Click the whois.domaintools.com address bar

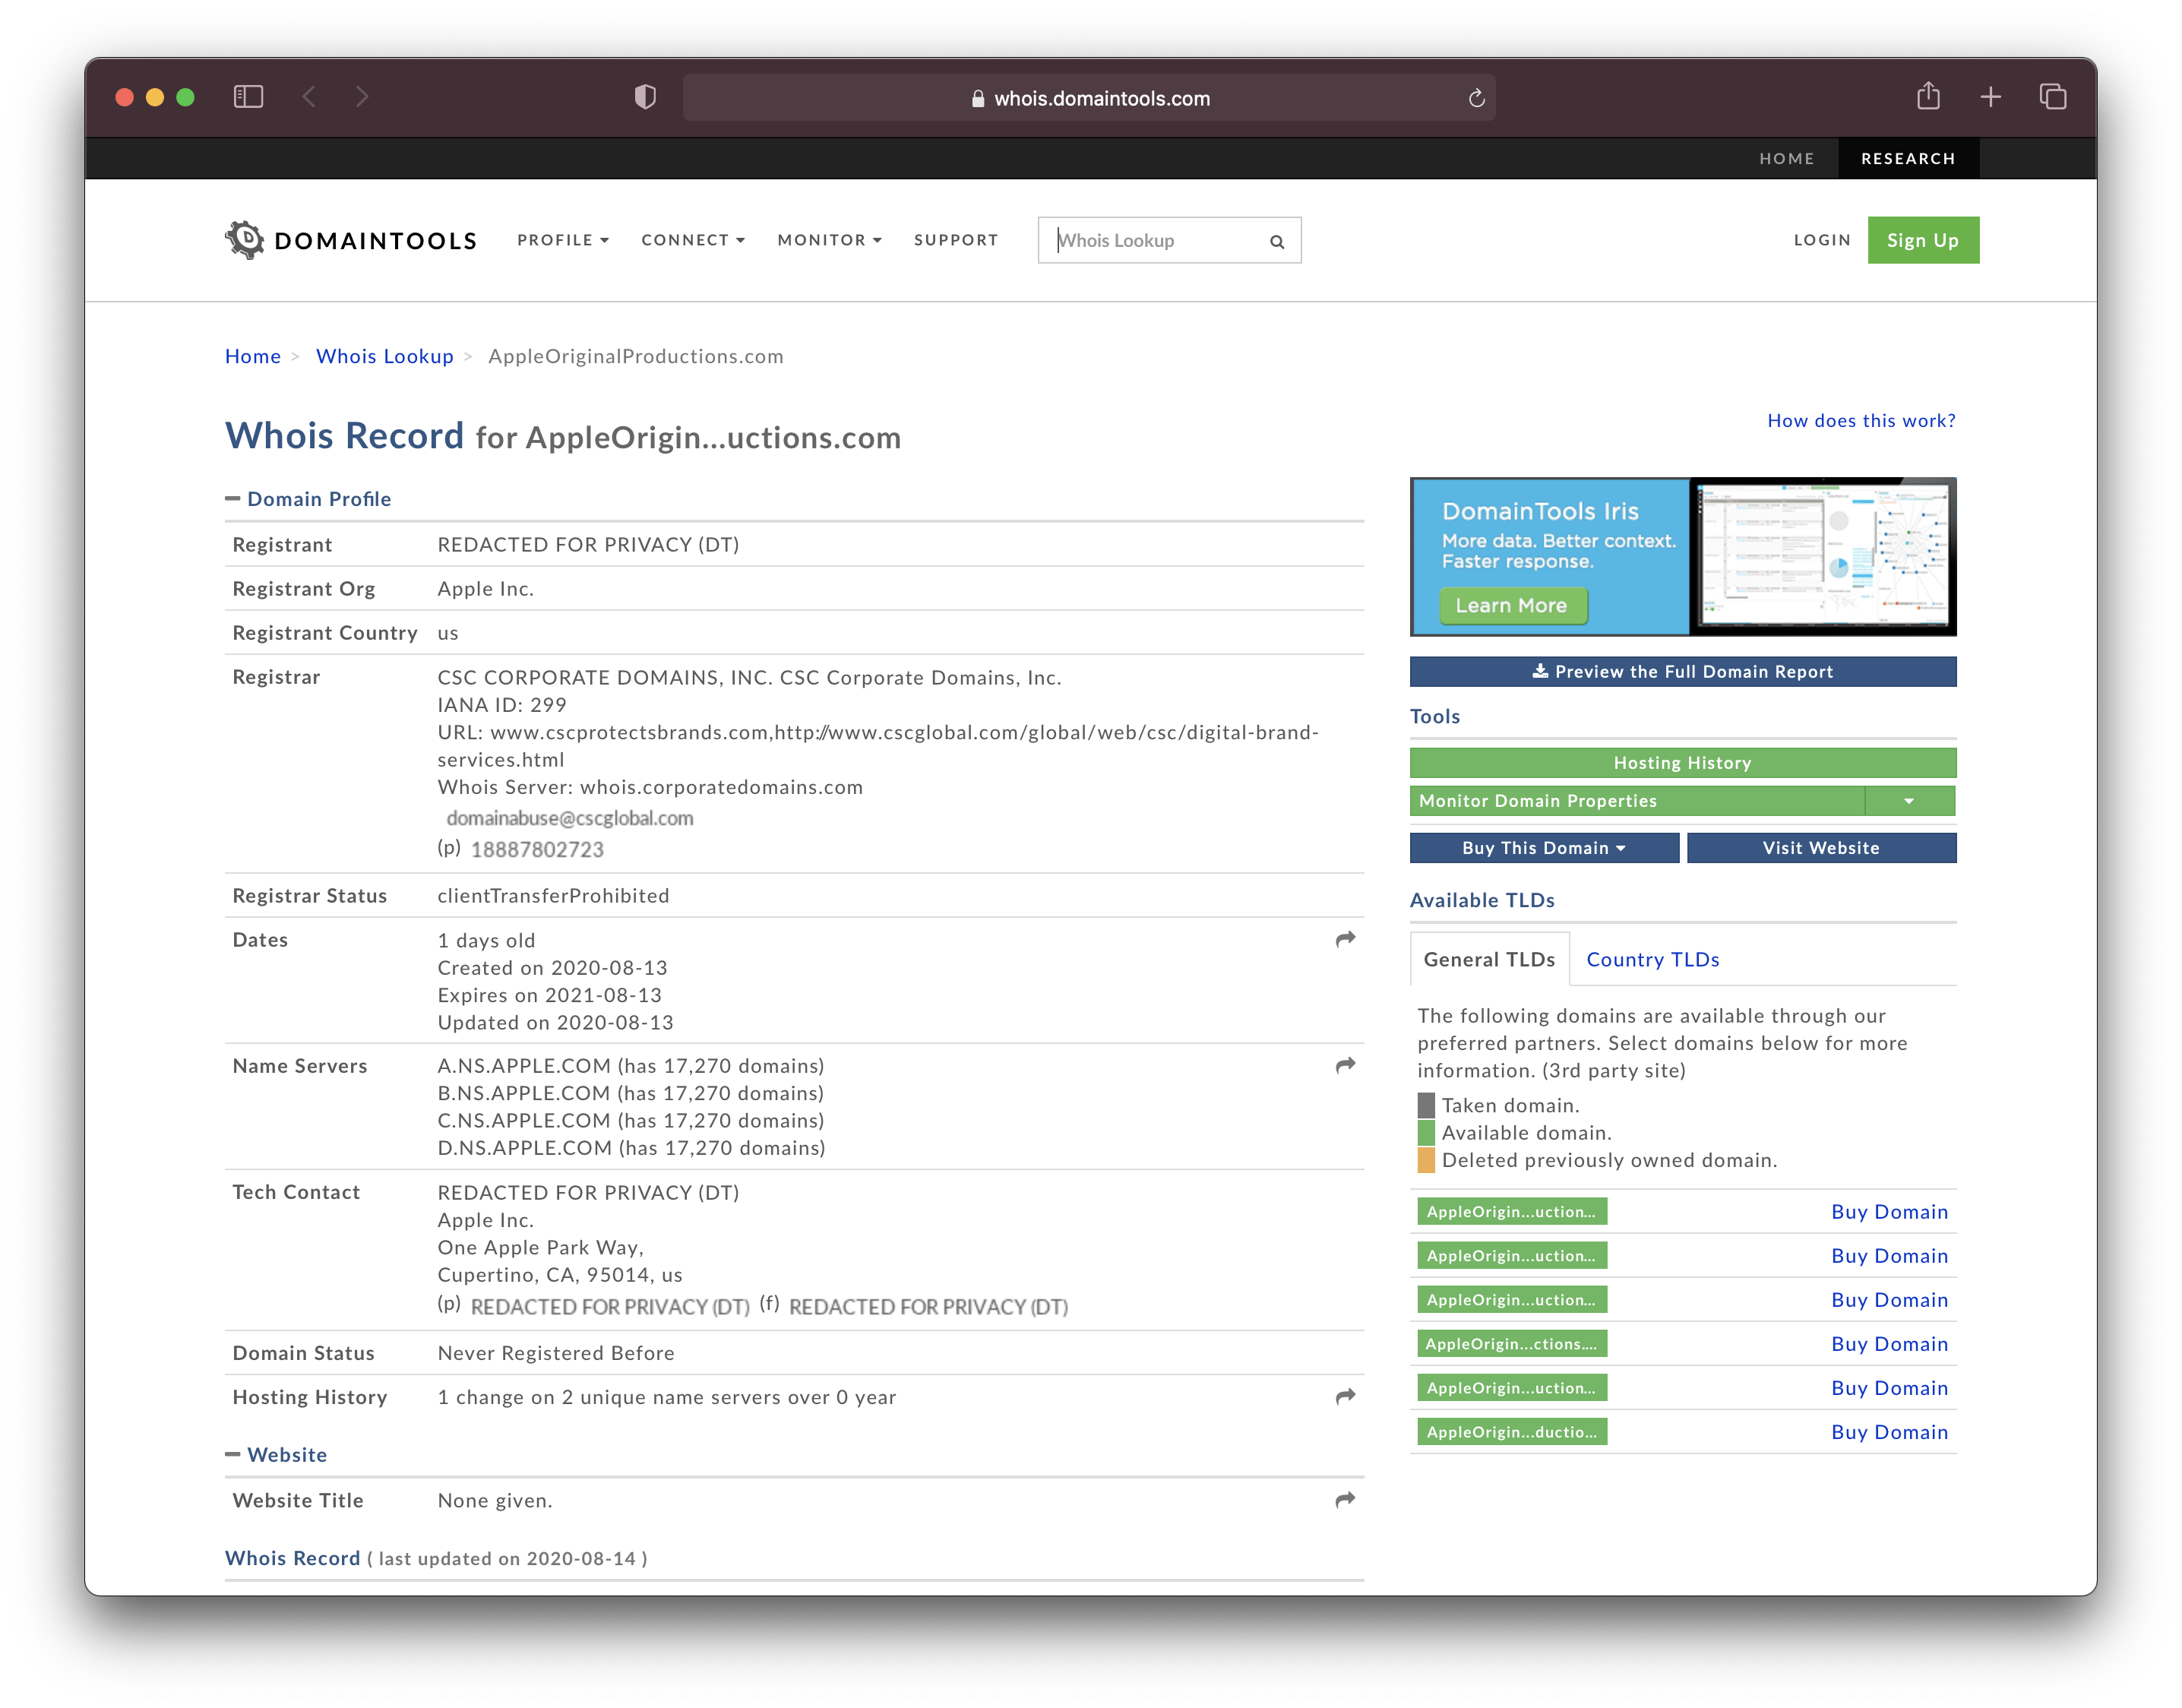coord(1089,98)
